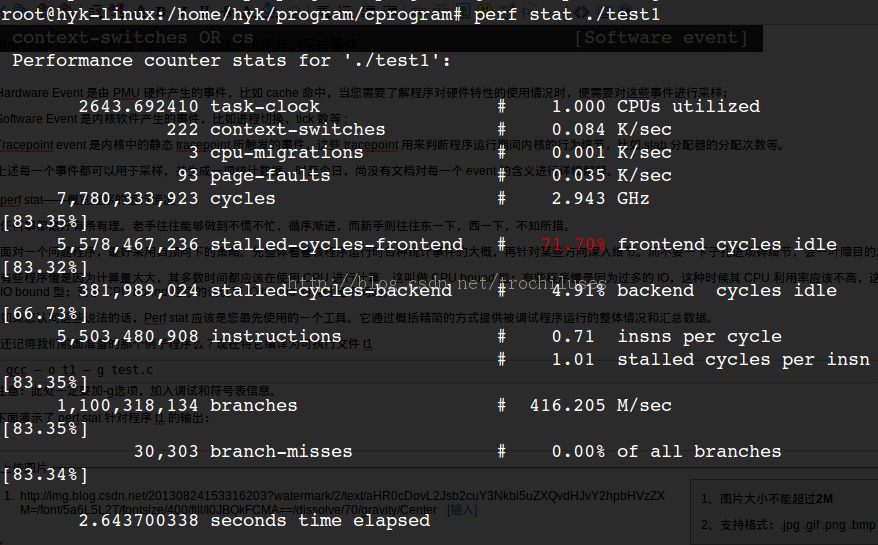Click the branch-misses count 30,303
This screenshot has height=545, width=878.
pos(165,451)
